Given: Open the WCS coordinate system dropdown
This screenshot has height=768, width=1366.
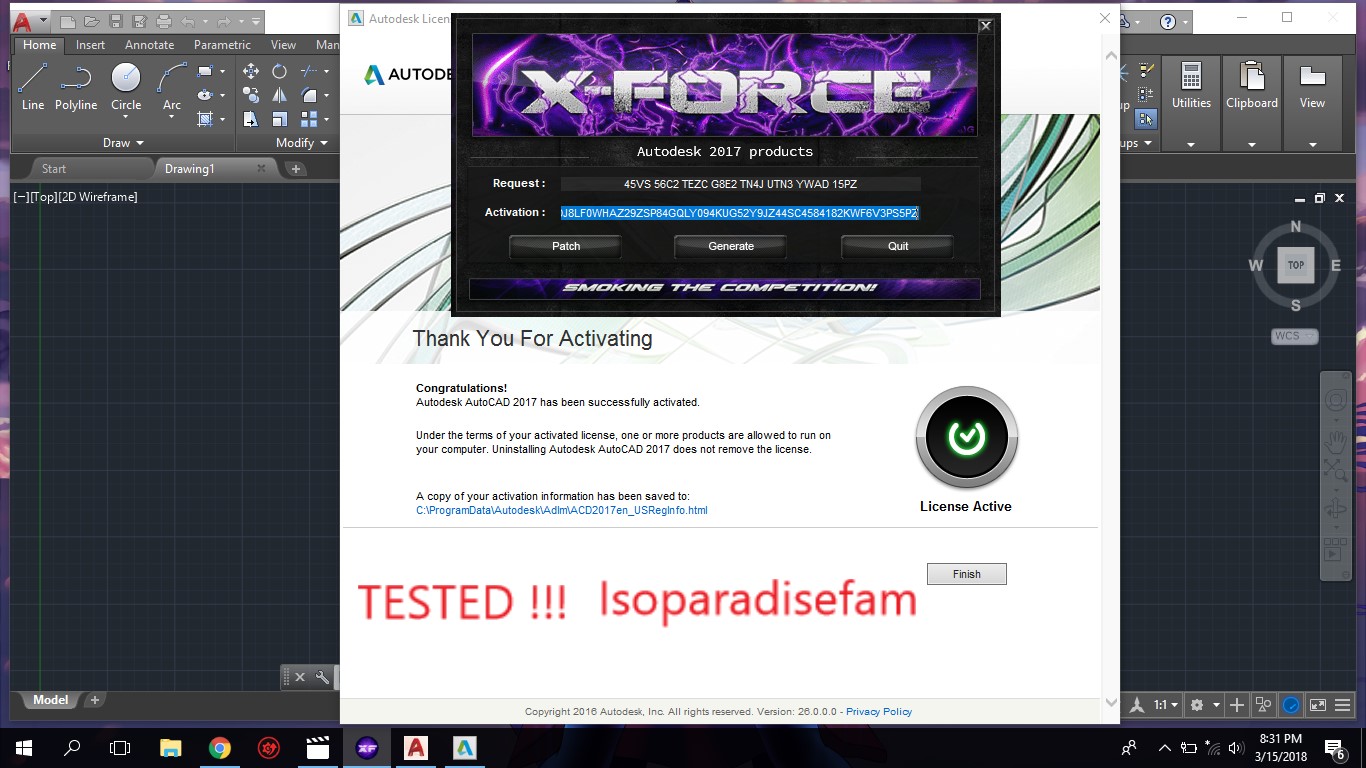Looking at the screenshot, I should pos(1295,336).
